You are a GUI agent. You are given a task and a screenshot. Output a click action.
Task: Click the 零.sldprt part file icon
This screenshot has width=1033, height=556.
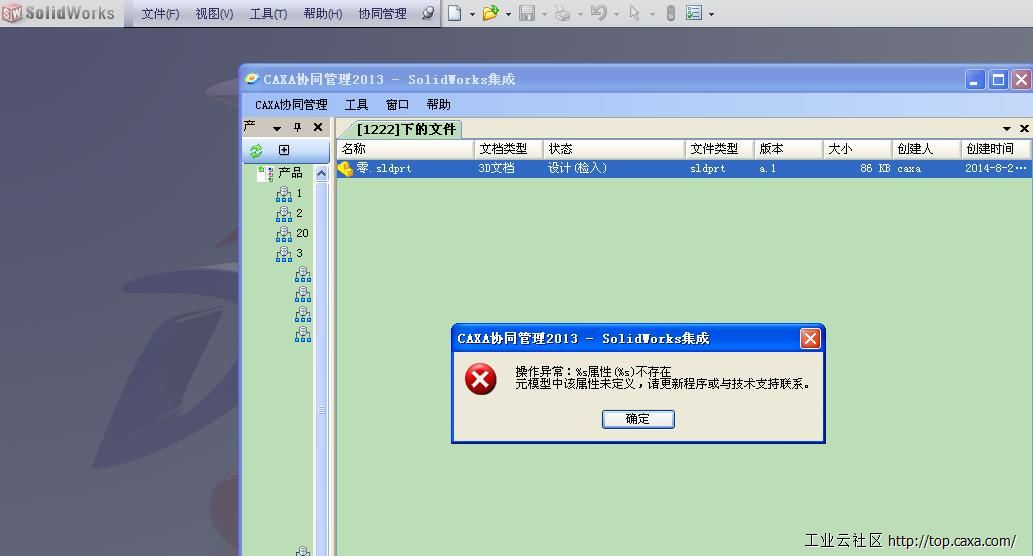[345, 169]
